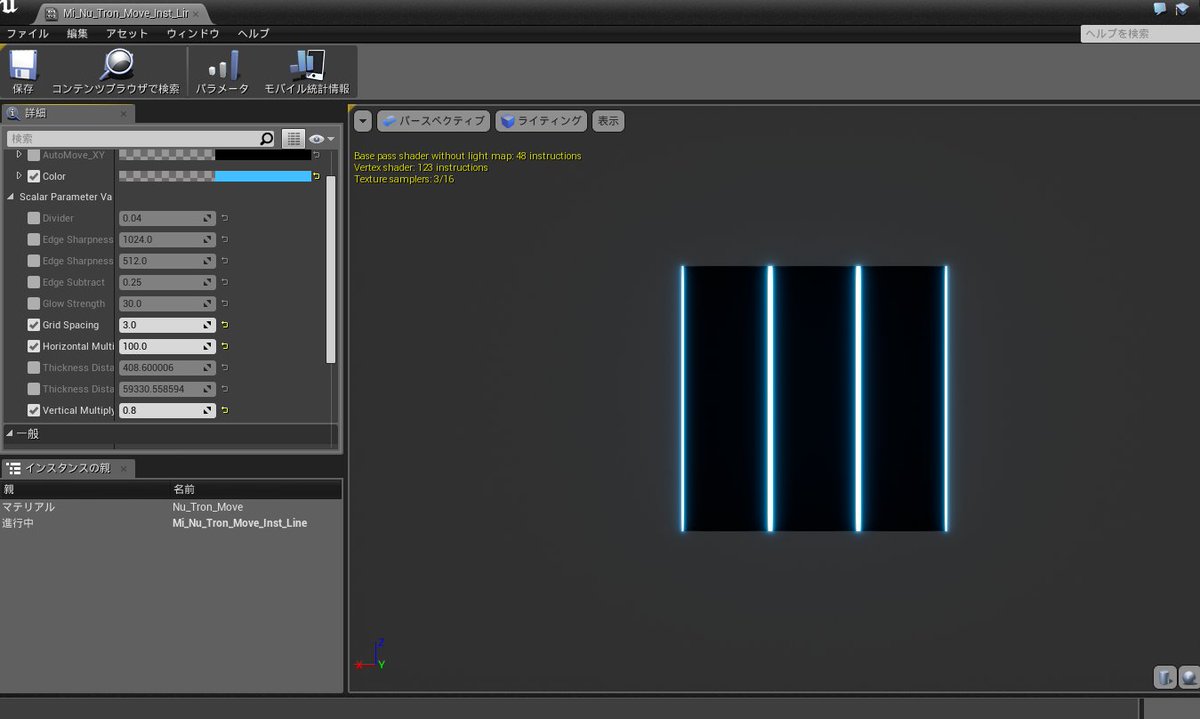Collapse the Scalar Parameter Values section
This screenshot has width=1200, height=719.
click(11, 197)
